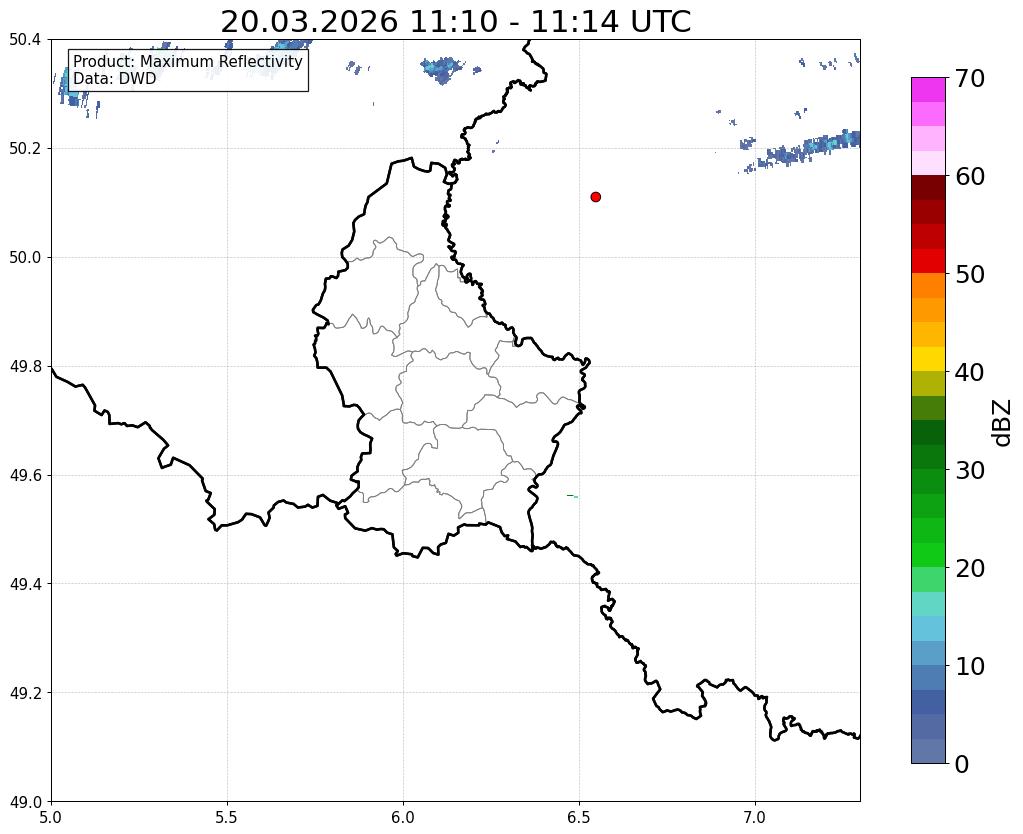1023x834 pixels.
Task: Click latitude tick label 50.2
Action: [25, 149]
